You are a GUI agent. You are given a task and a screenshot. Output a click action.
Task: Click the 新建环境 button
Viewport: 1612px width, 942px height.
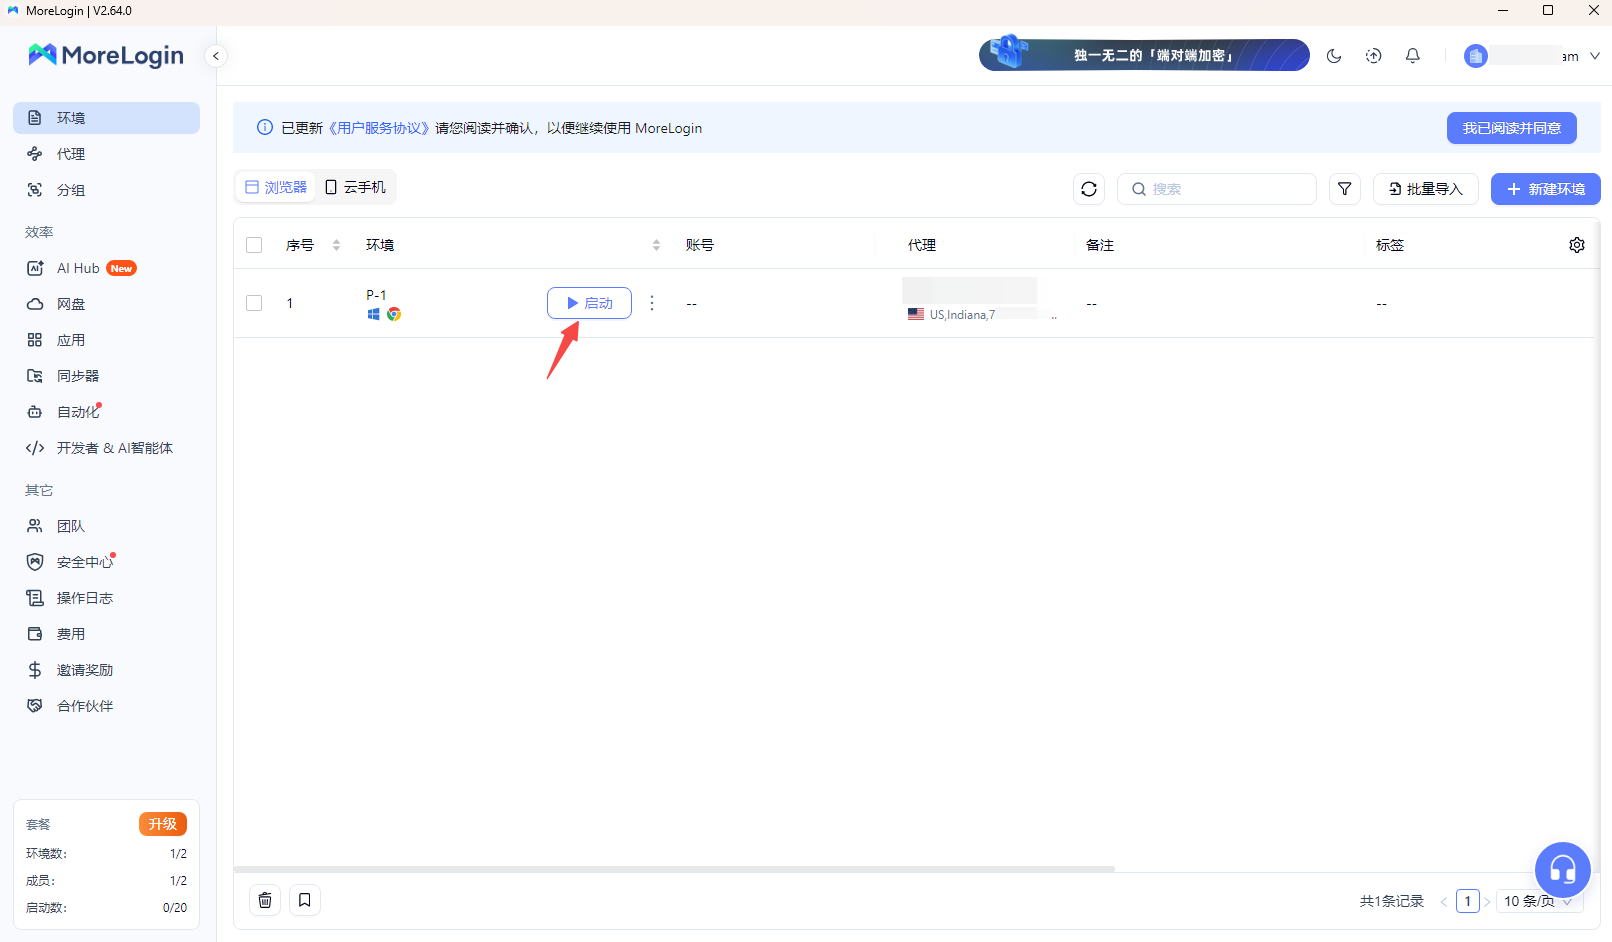coord(1546,189)
